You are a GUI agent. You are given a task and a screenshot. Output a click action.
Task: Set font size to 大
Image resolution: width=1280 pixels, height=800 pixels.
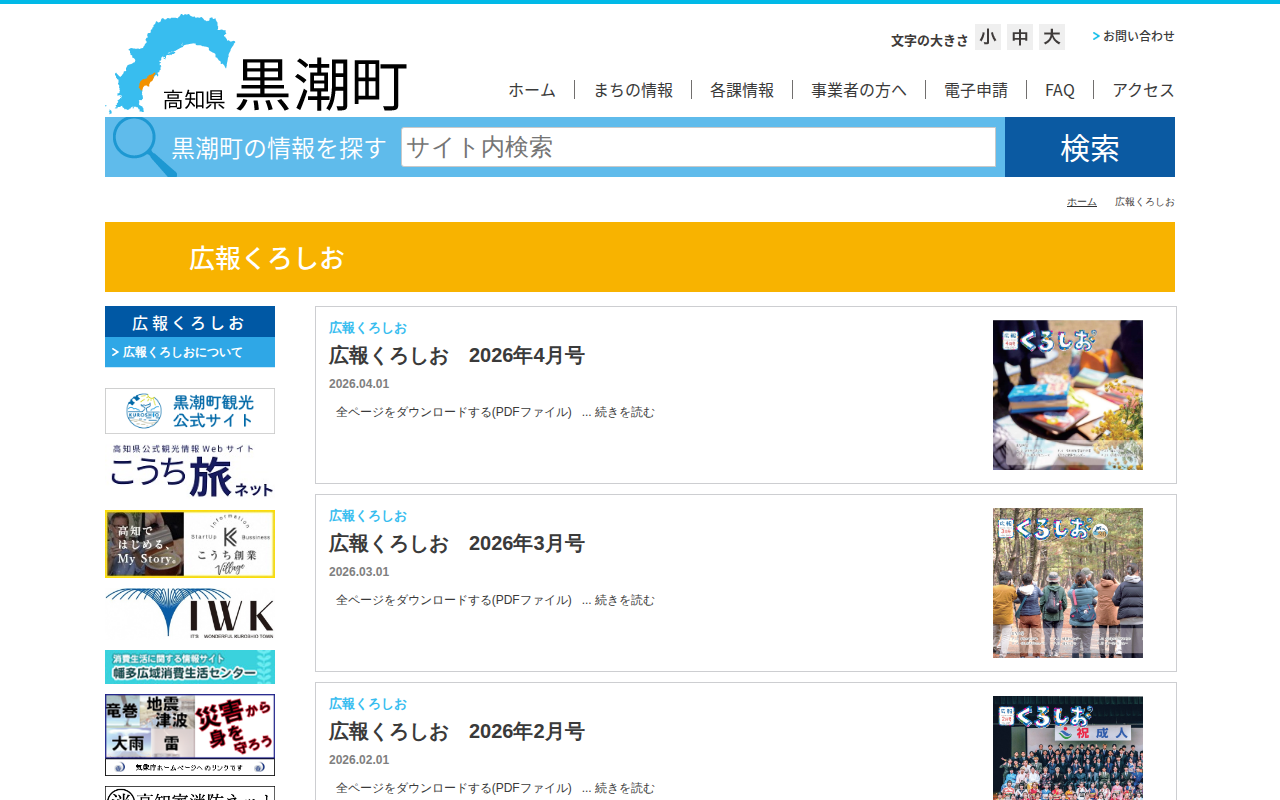tap(1052, 37)
